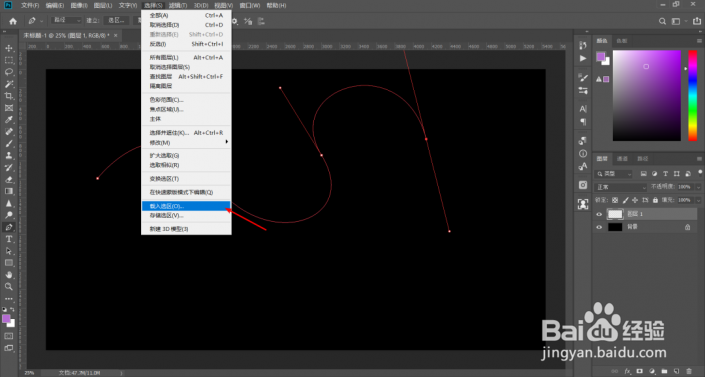The width and height of the screenshot is (705, 377).
Task: Select the Dodge tool
Action: pos(9,215)
